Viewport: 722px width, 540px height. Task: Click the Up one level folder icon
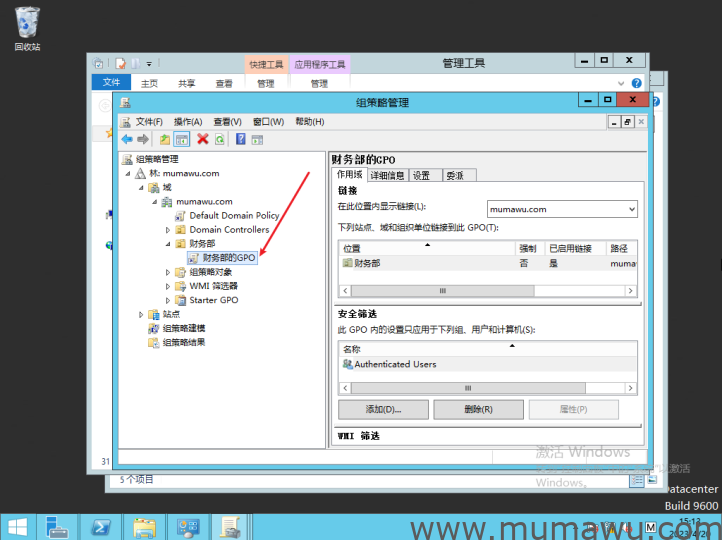165,139
